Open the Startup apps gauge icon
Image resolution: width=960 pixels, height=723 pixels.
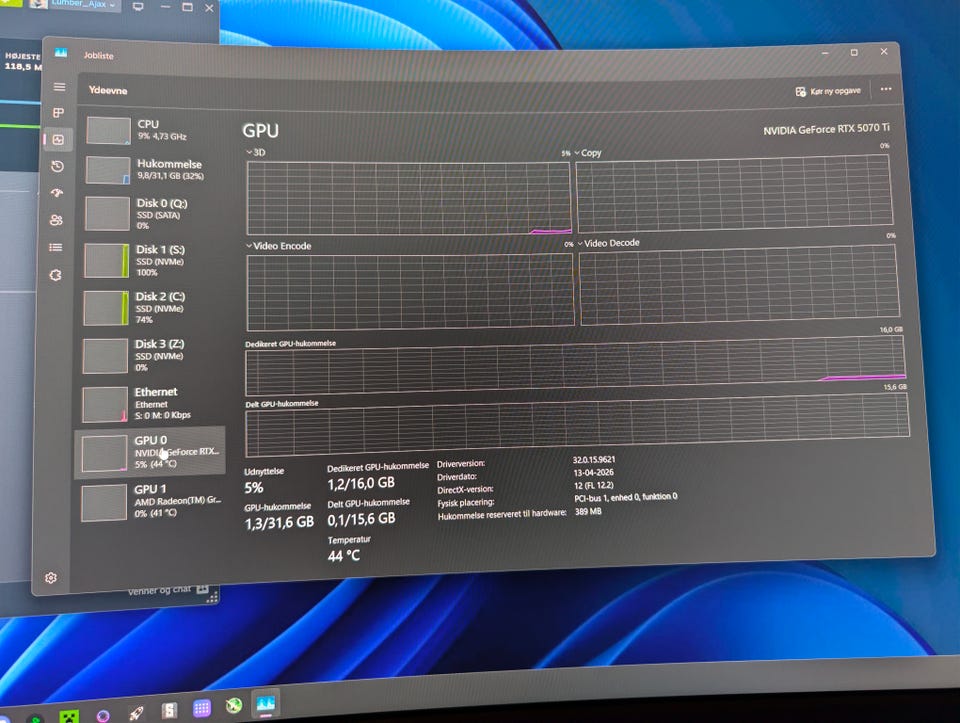[57, 193]
